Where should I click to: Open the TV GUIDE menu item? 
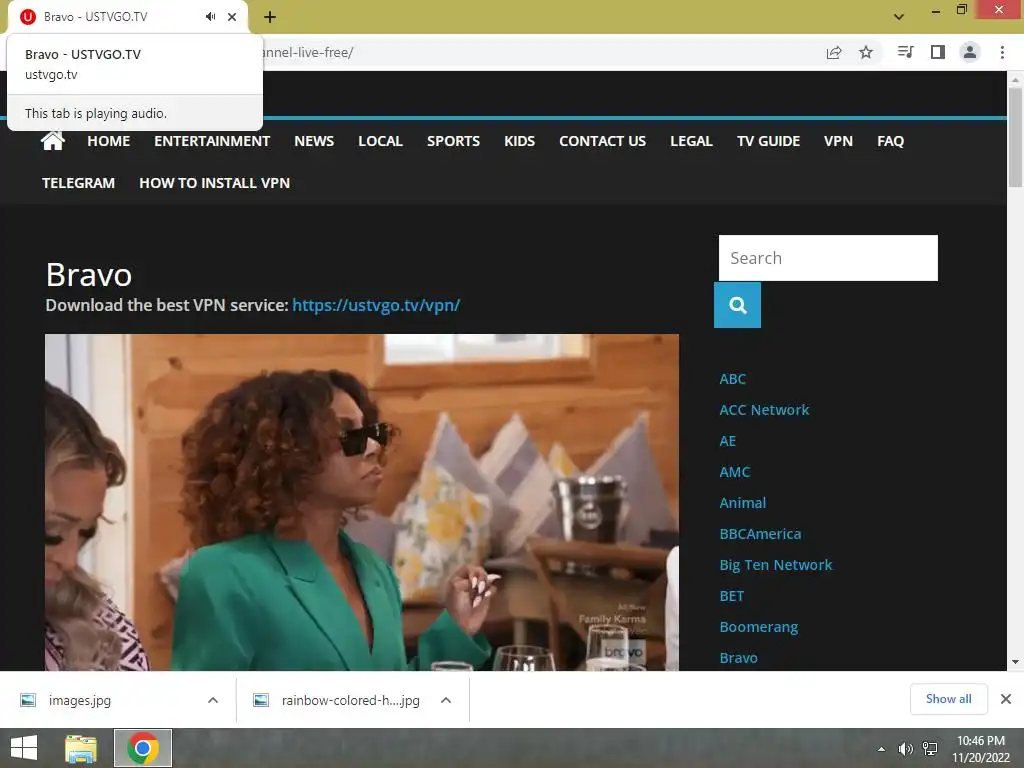click(768, 141)
